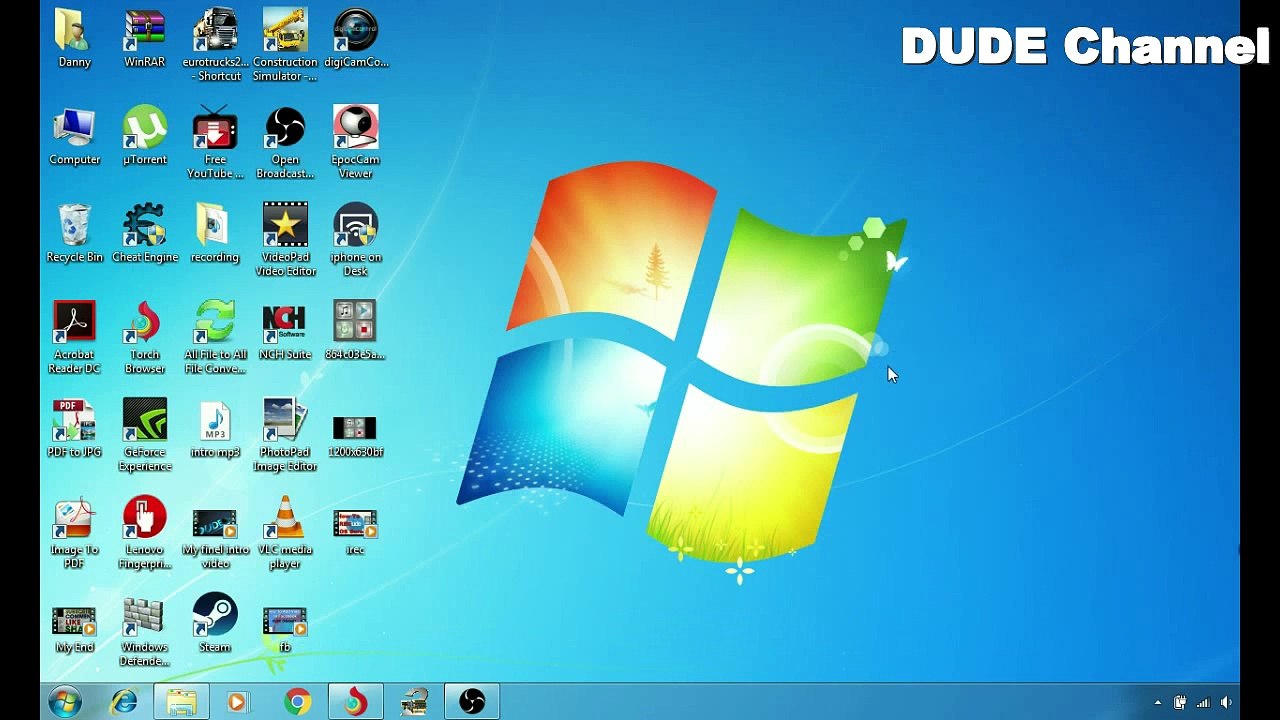Select the 864c03e5a file thumbnail

[356, 331]
